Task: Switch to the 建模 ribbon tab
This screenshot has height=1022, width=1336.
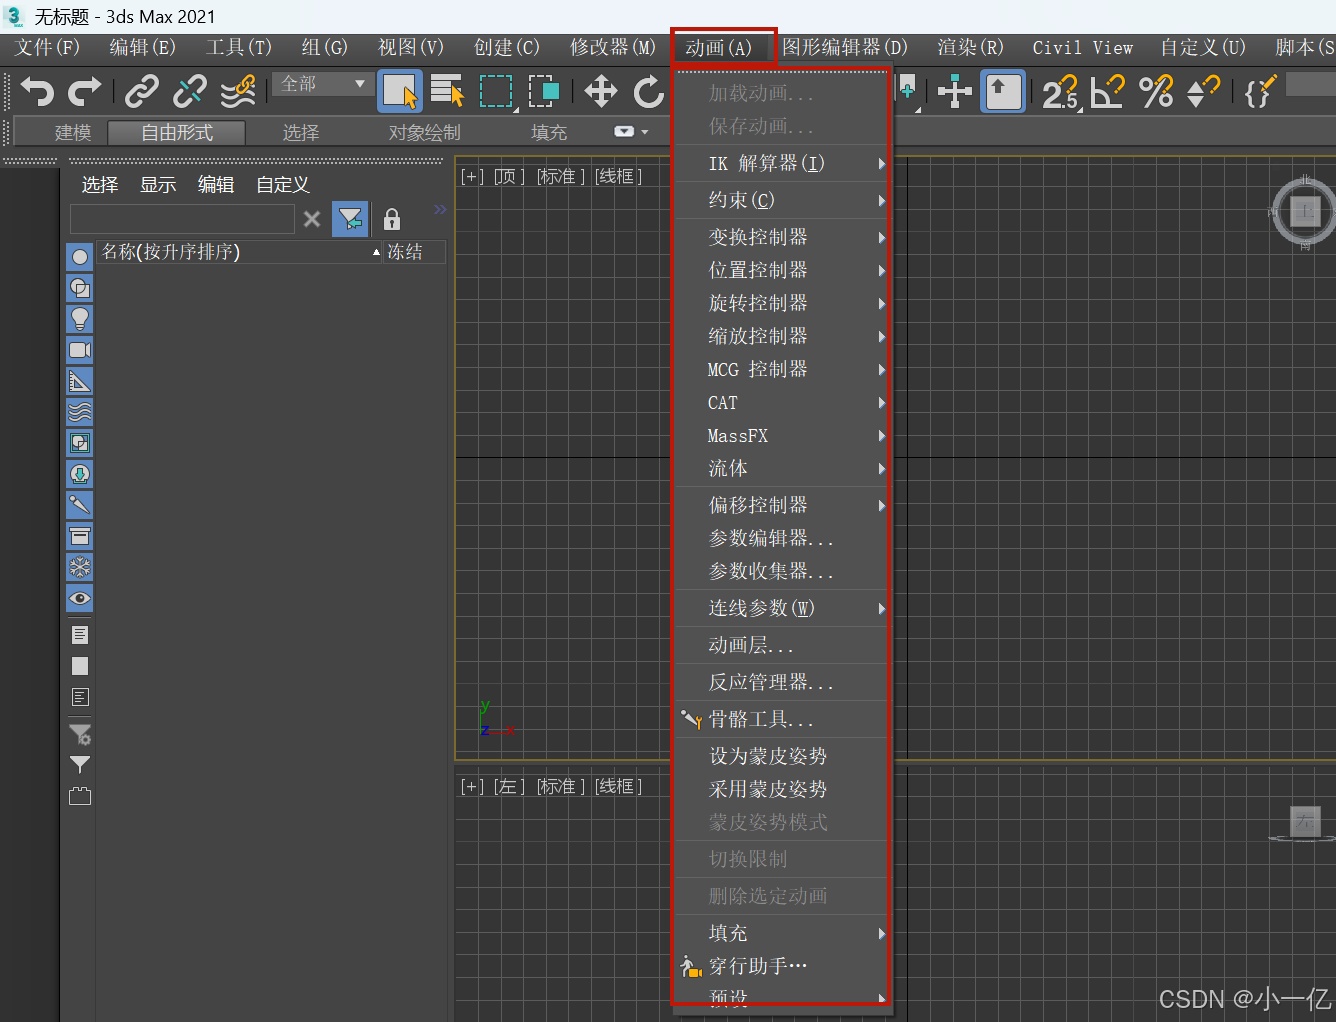Action: click(x=73, y=132)
